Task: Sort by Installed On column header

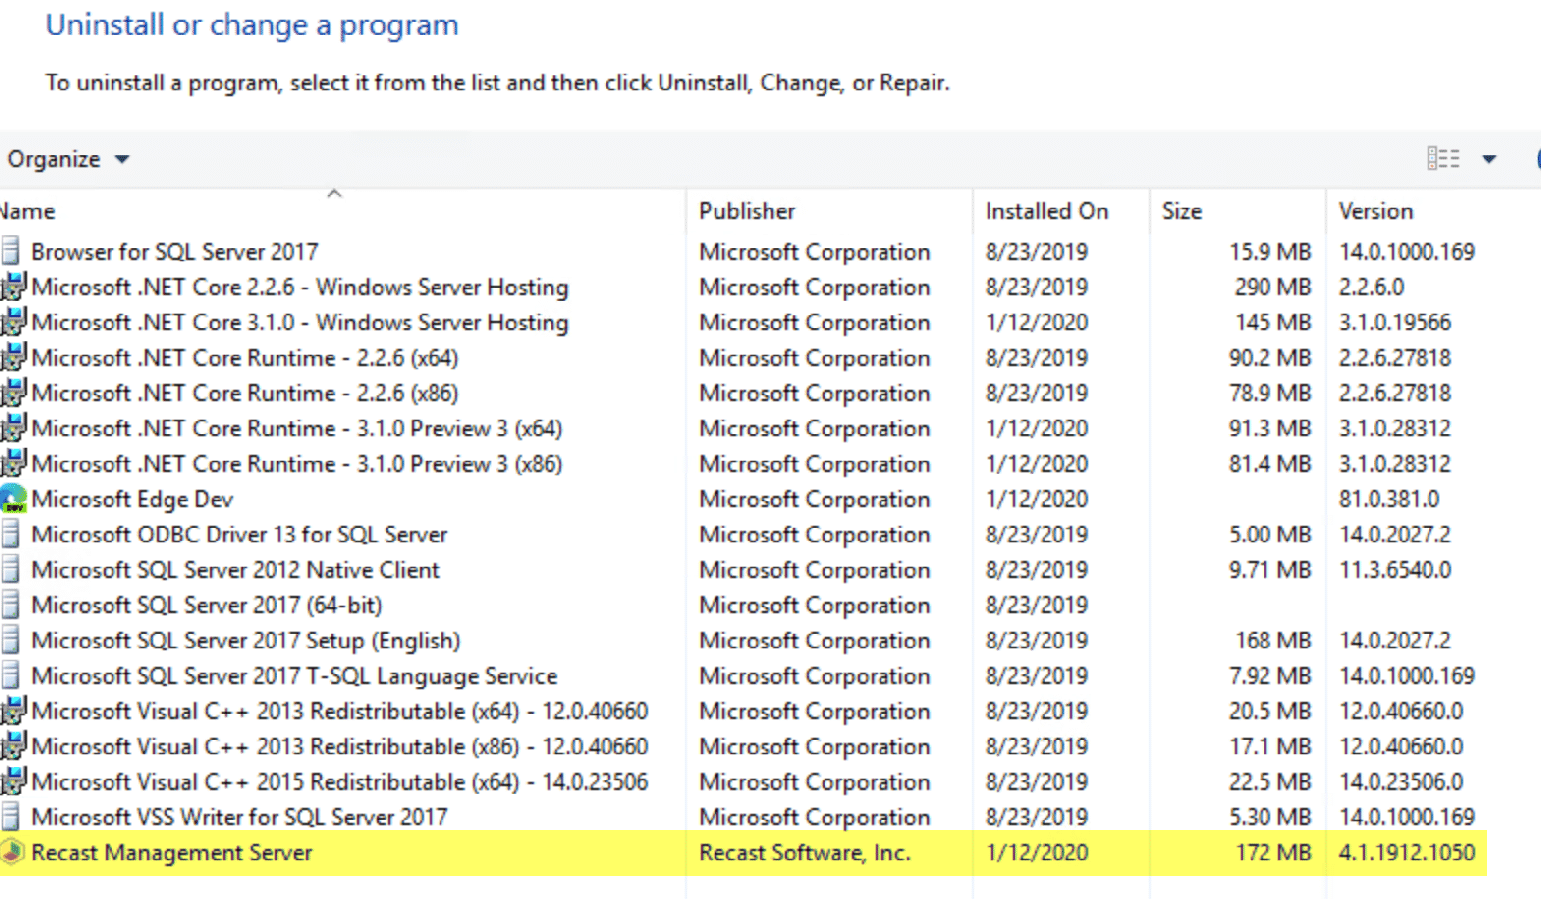Action: click(x=1047, y=211)
